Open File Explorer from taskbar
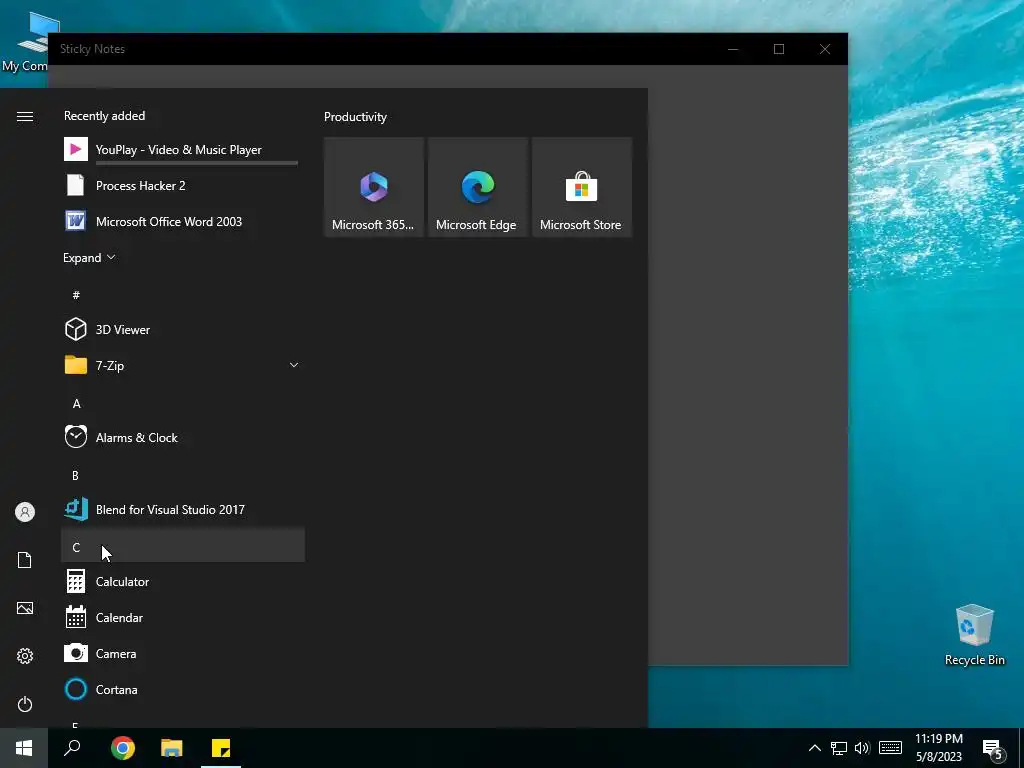 pos(172,748)
